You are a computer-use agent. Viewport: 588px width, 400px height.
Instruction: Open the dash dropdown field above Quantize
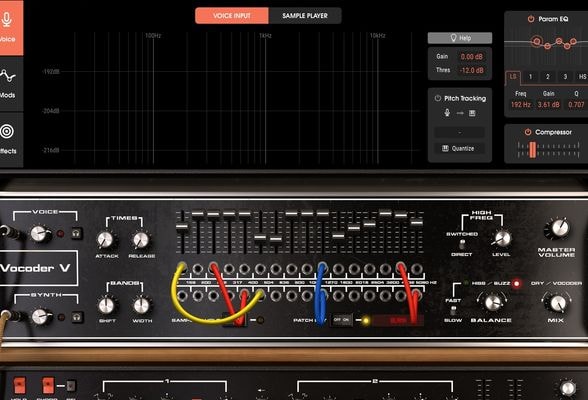(x=460, y=132)
